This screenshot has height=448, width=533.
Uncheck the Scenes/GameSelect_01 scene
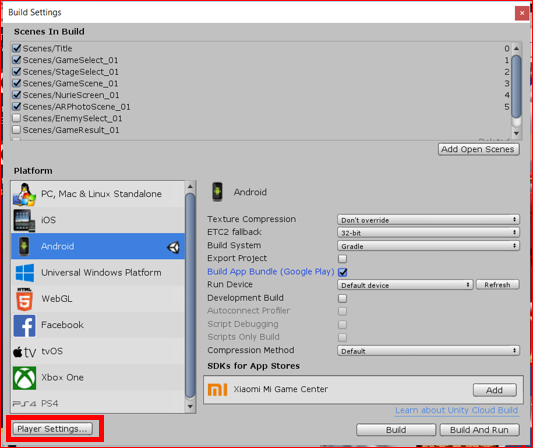pyautogui.click(x=17, y=60)
